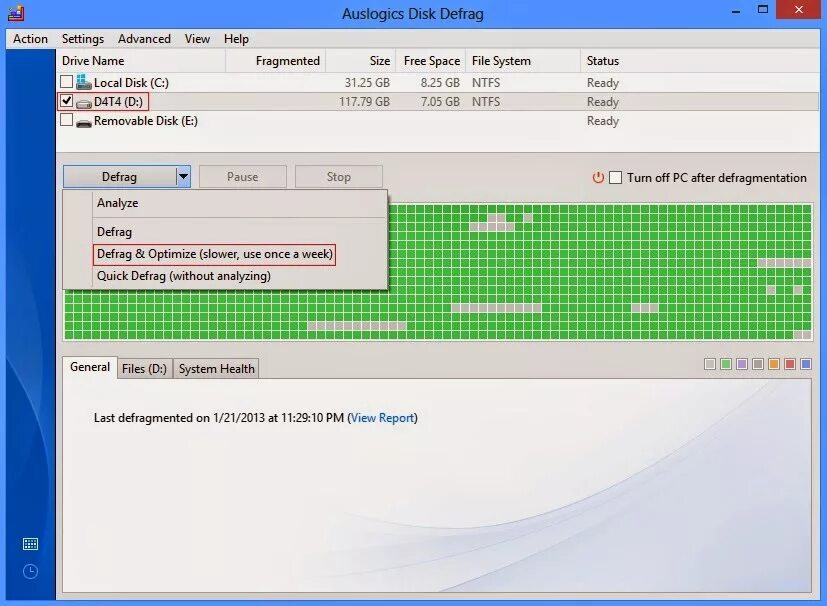Click the Pause button
Image resolution: width=827 pixels, height=606 pixels.
coord(243,177)
